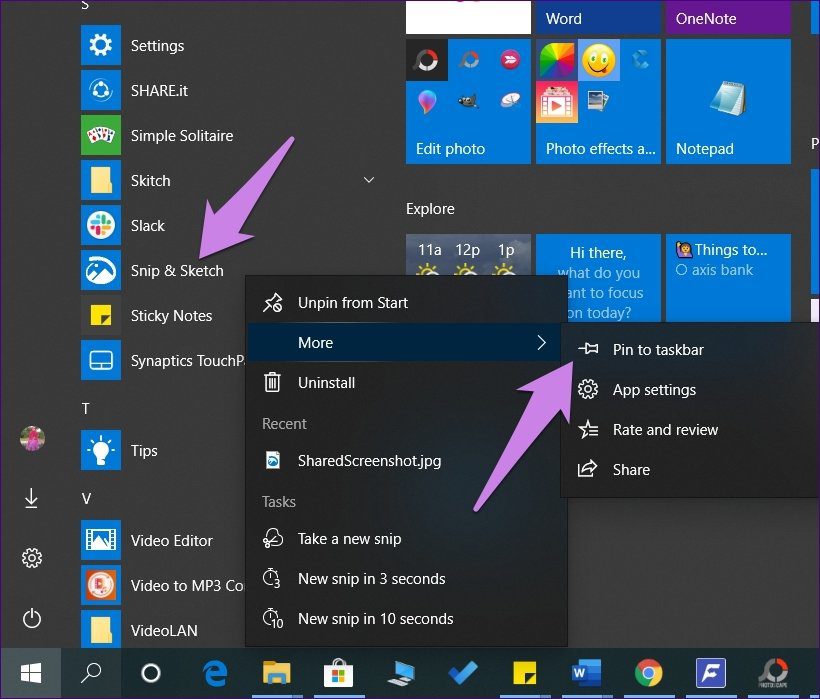Open the Video to MP3 Converter icon
The height and width of the screenshot is (699, 820).
pos(101,585)
